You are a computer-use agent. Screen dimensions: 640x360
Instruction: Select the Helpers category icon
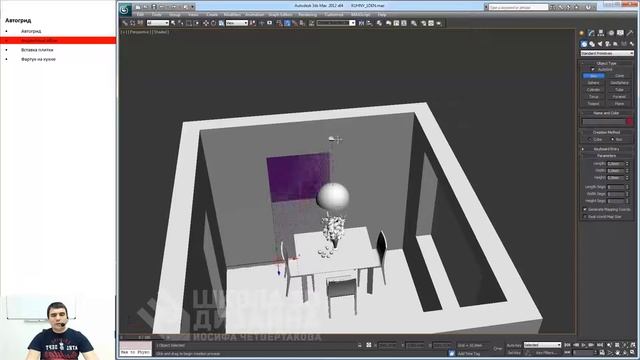click(x=615, y=44)
